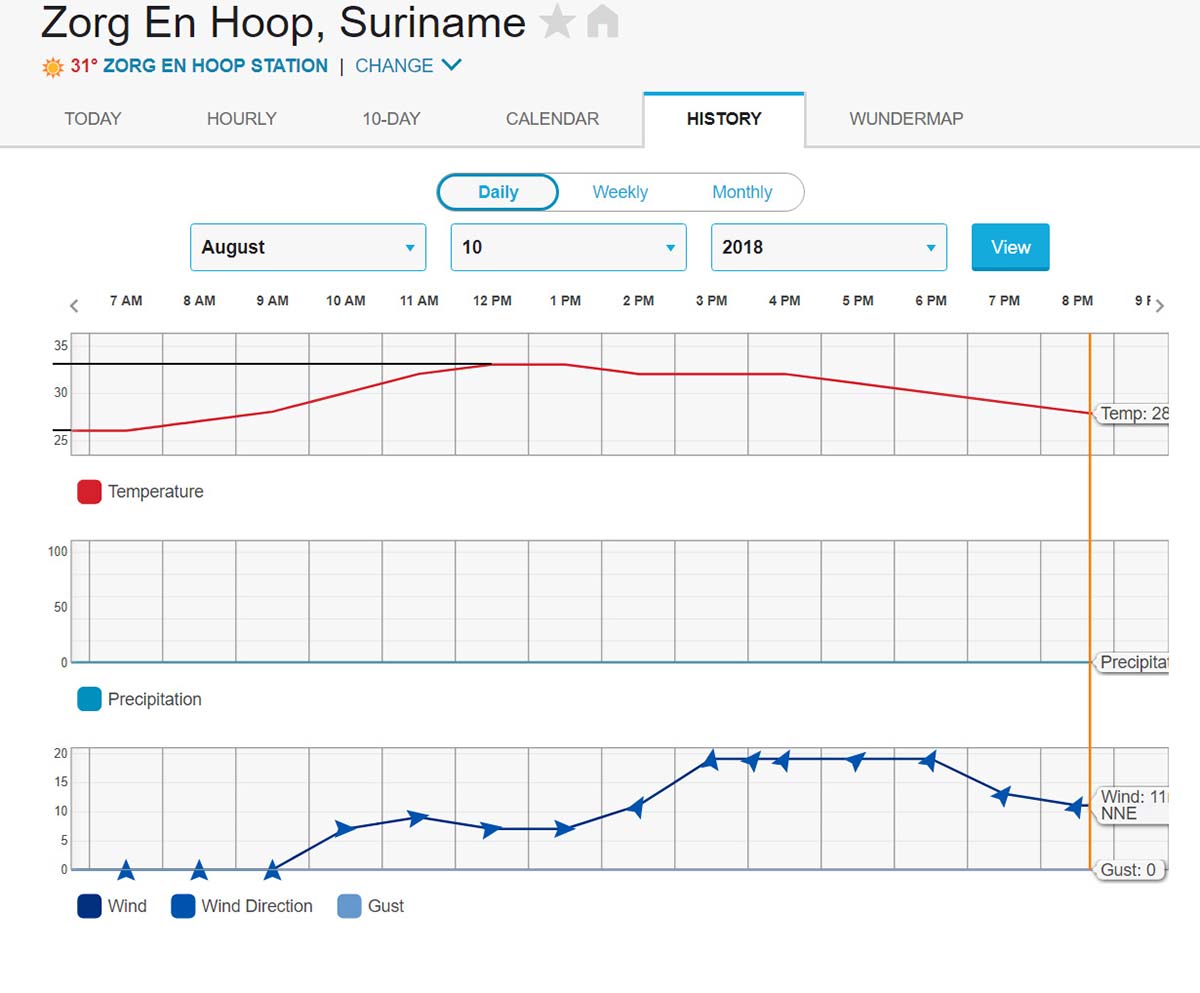Open the day dropdown showing 10
Screen dimensions: 1200x993
pyautogui.click(x=568, y=247)
